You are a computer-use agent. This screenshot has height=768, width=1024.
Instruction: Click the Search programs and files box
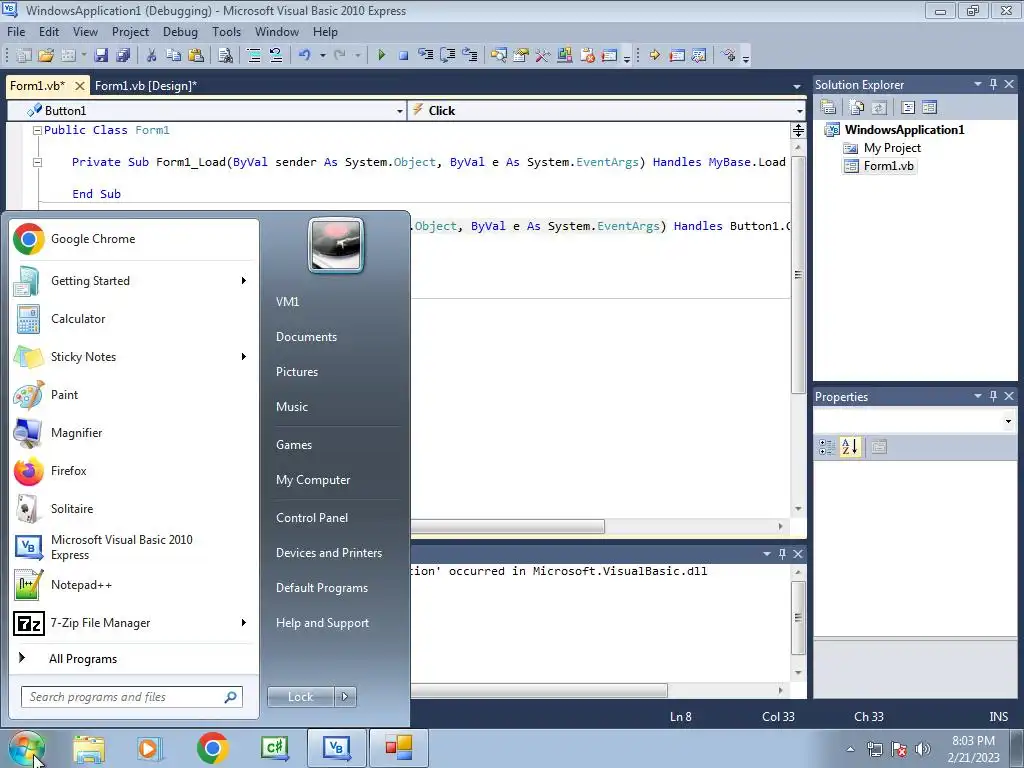click(132, 697)
